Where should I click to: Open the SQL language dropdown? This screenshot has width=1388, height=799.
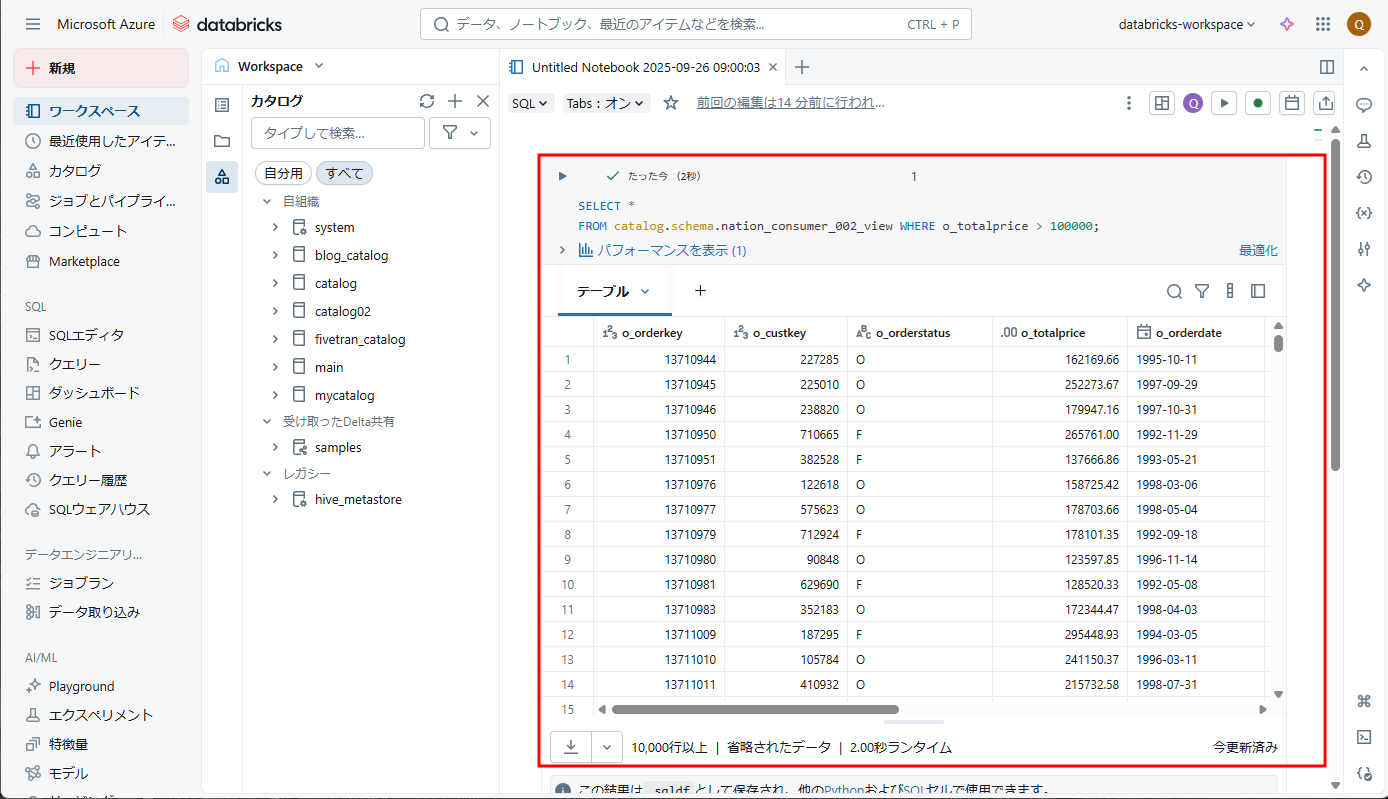[x=530, y=103]
